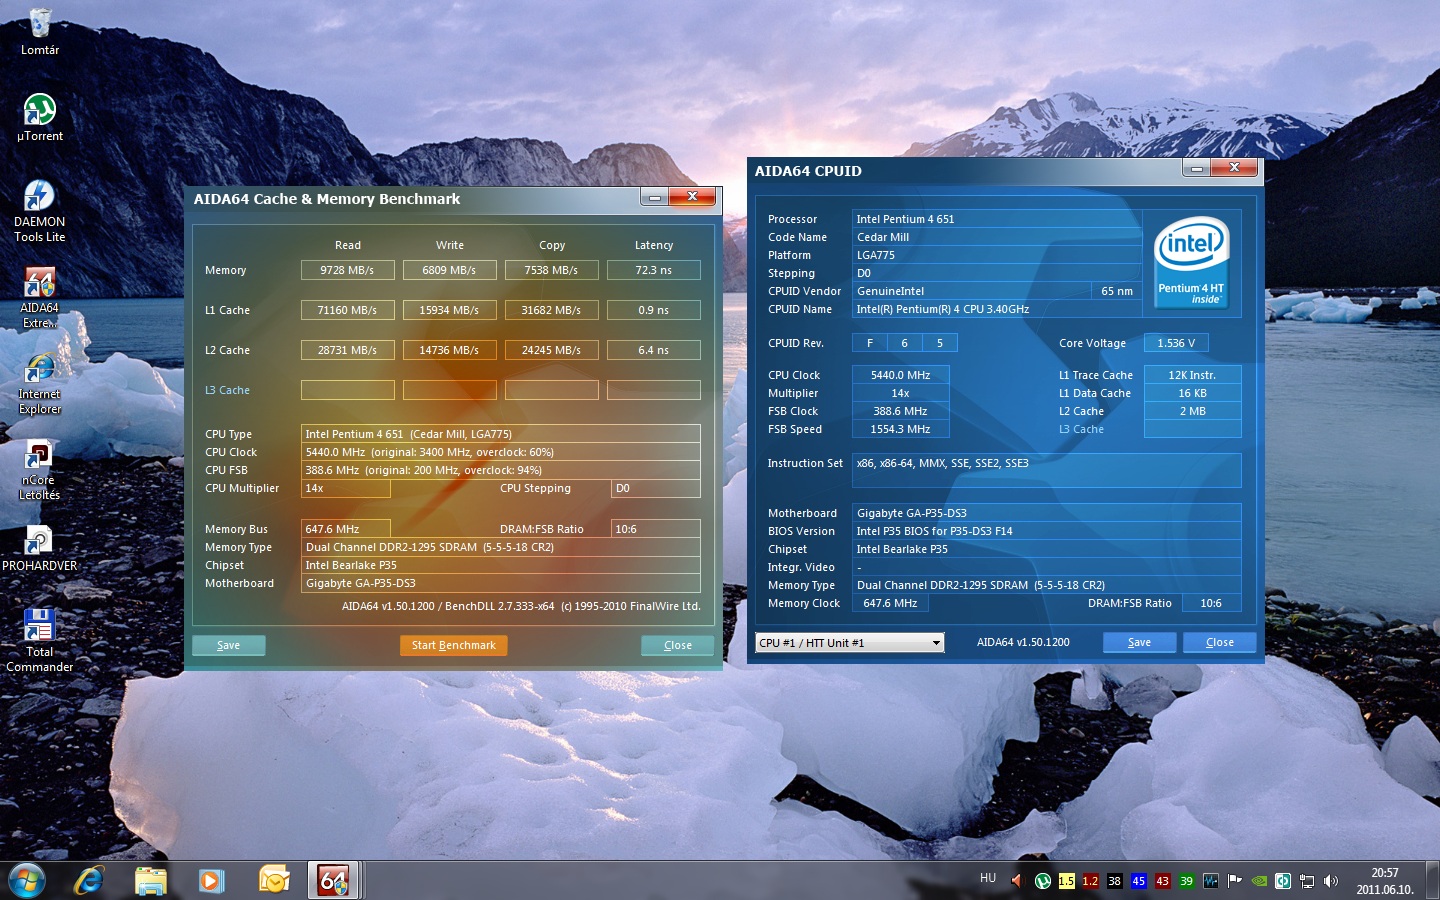The image size is (1440, 900).
Task: Minimize the AIDA64 CPUID window
Action: pyautogui.click(x=1197, y=168)
